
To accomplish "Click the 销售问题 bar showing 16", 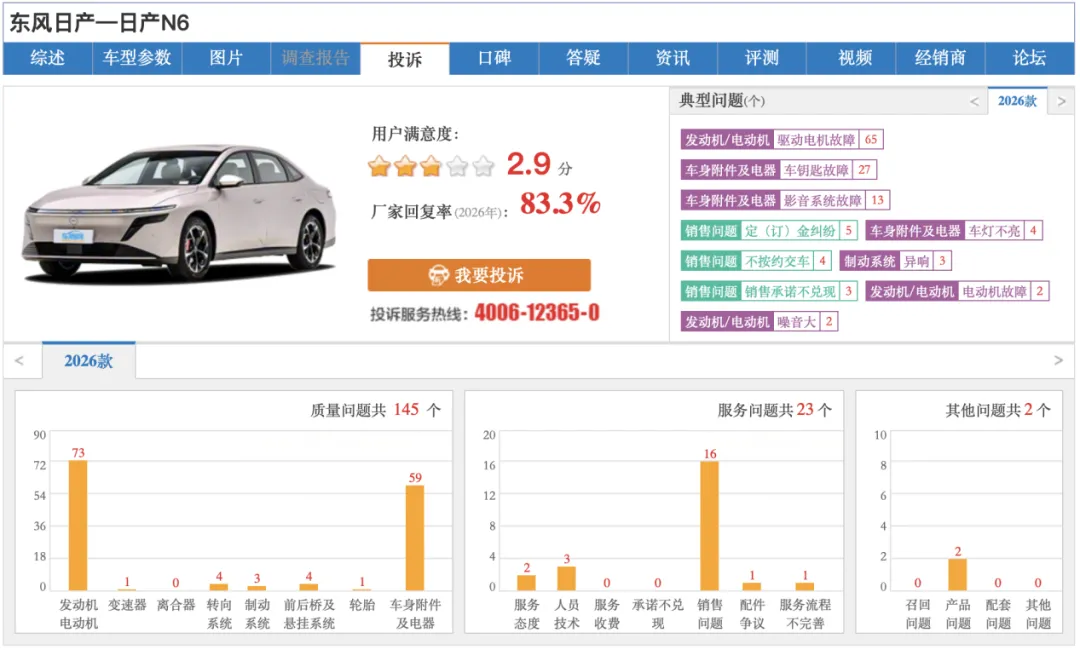I will pyautogui.click(x=709, y=526).
